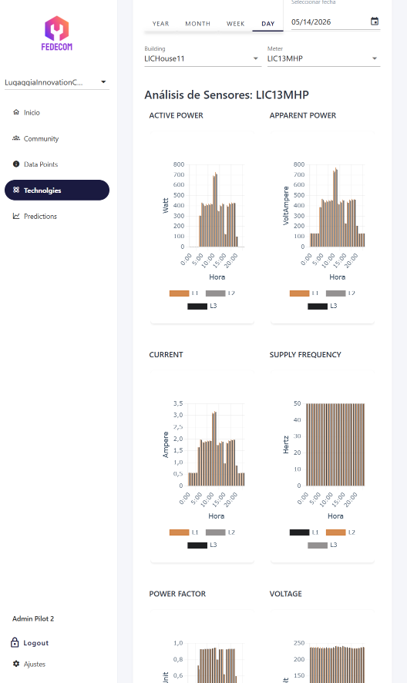Expand the Meter dropdown showing LIC13MHP

click(x=323, y=58)
